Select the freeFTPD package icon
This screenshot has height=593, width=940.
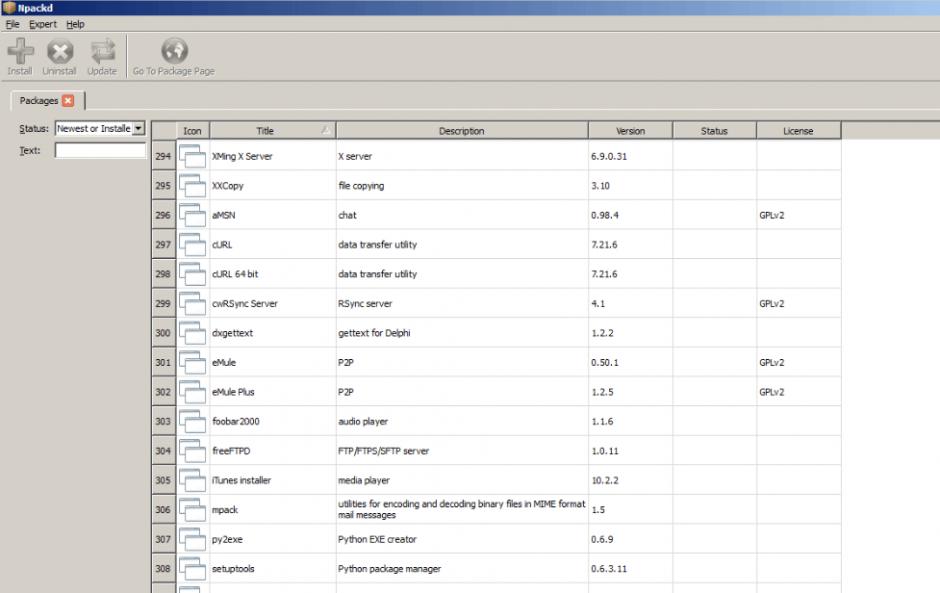pyautogui.click(x=192, y=450)
